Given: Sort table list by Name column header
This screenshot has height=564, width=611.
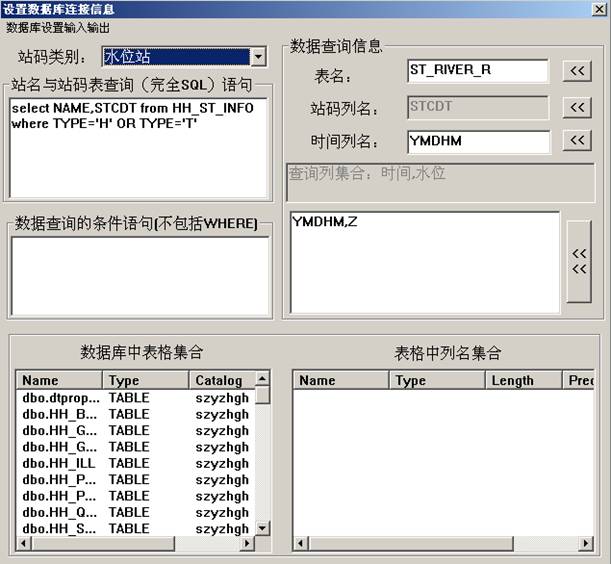Looking at the screenshot, I should [x=59, y=380].
